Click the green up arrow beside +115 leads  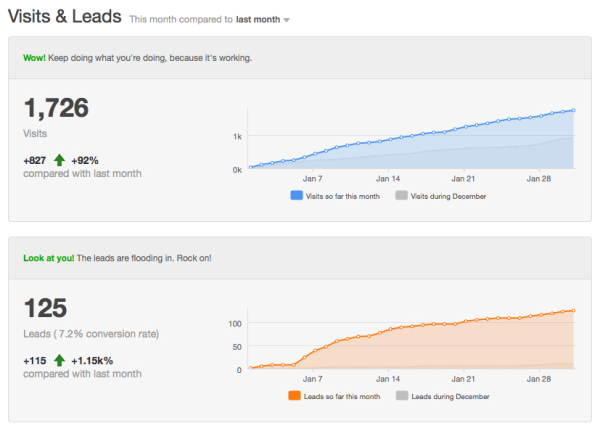coord(59,359)
